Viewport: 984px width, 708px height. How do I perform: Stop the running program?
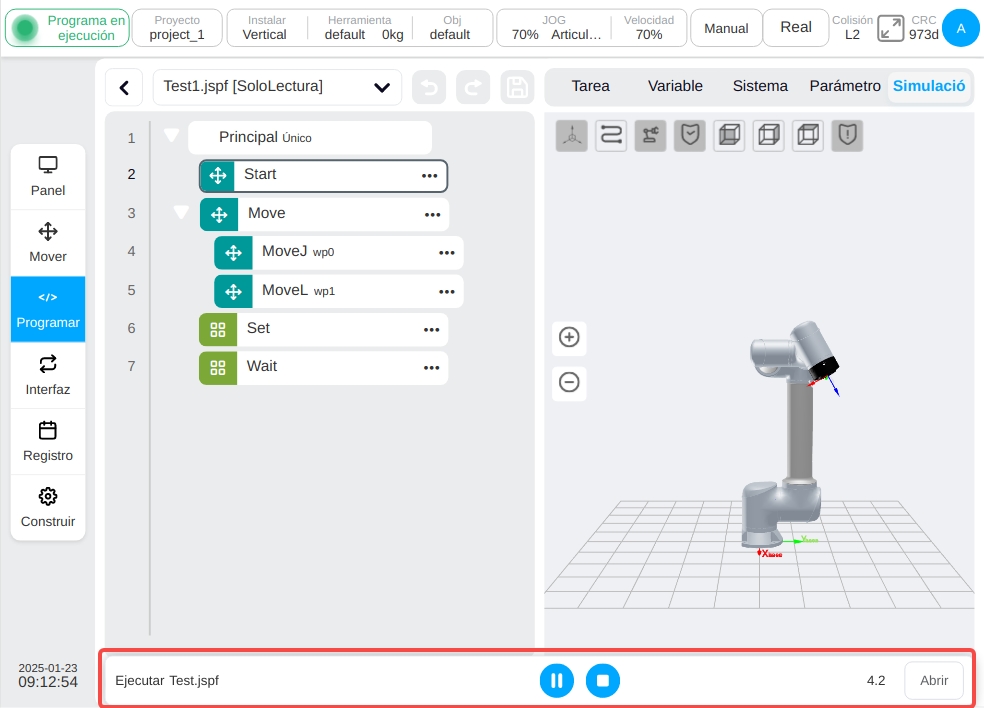tap(603, 680)
